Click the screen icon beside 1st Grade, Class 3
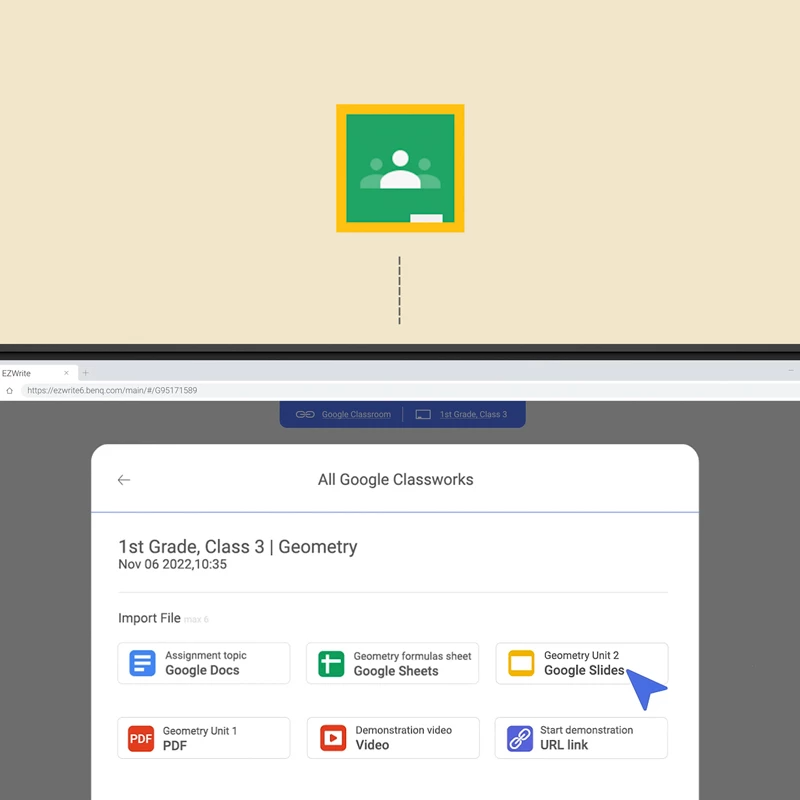This screenshot has width=800, height=800. point(423,414)
